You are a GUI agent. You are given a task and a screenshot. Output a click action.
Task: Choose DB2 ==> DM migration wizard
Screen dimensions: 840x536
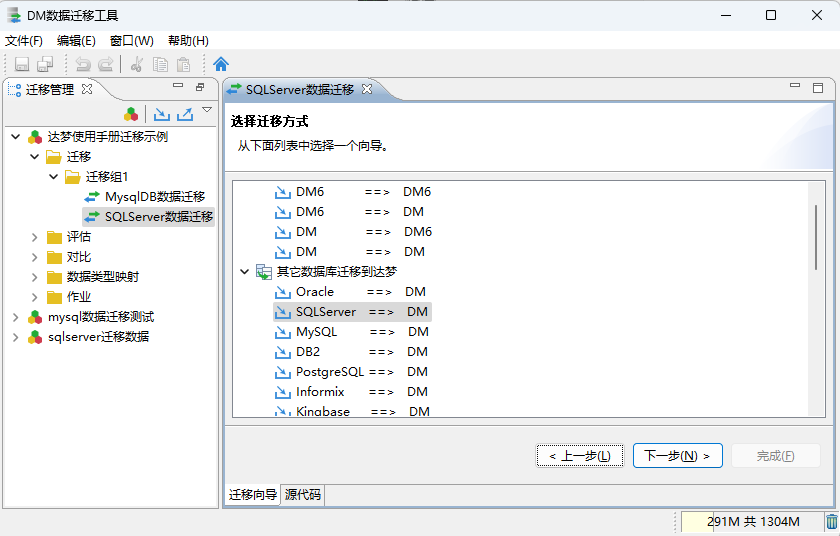click(x=351, y=352)
